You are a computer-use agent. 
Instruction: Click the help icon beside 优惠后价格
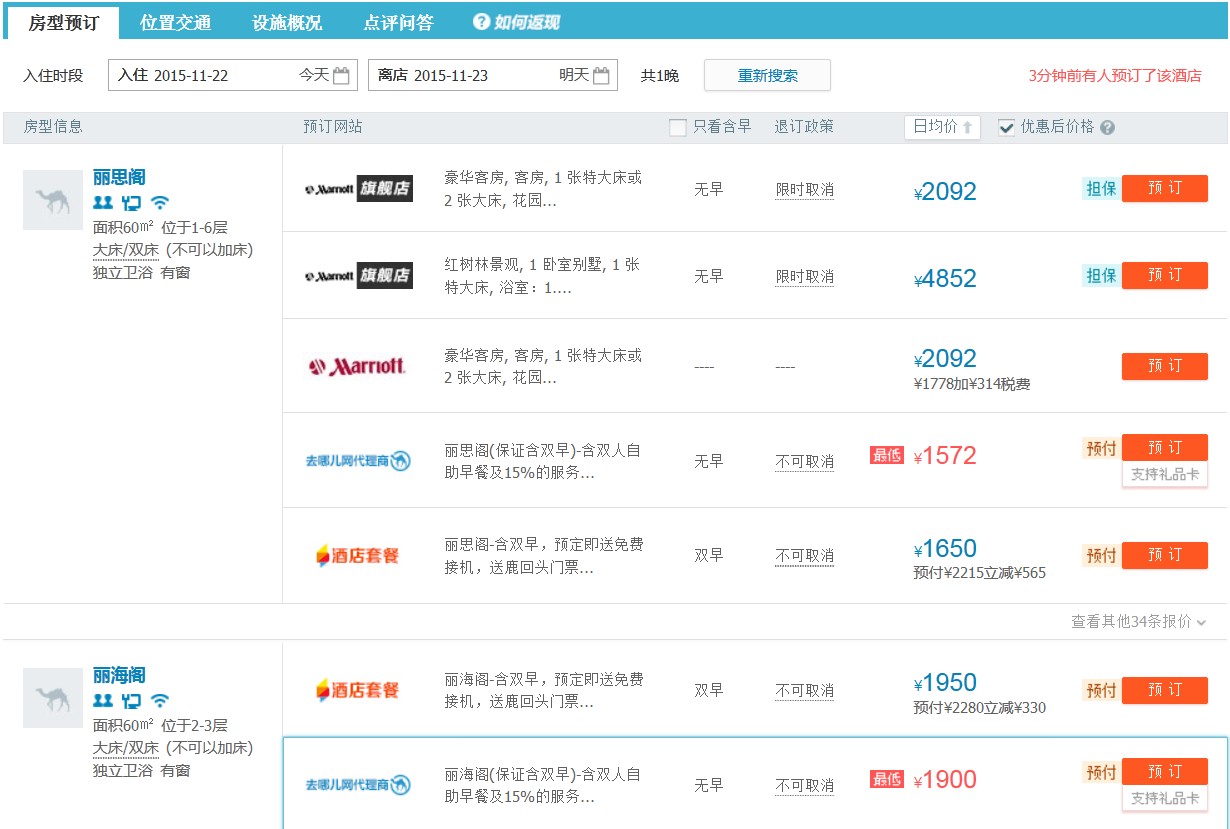[1107, 128]
